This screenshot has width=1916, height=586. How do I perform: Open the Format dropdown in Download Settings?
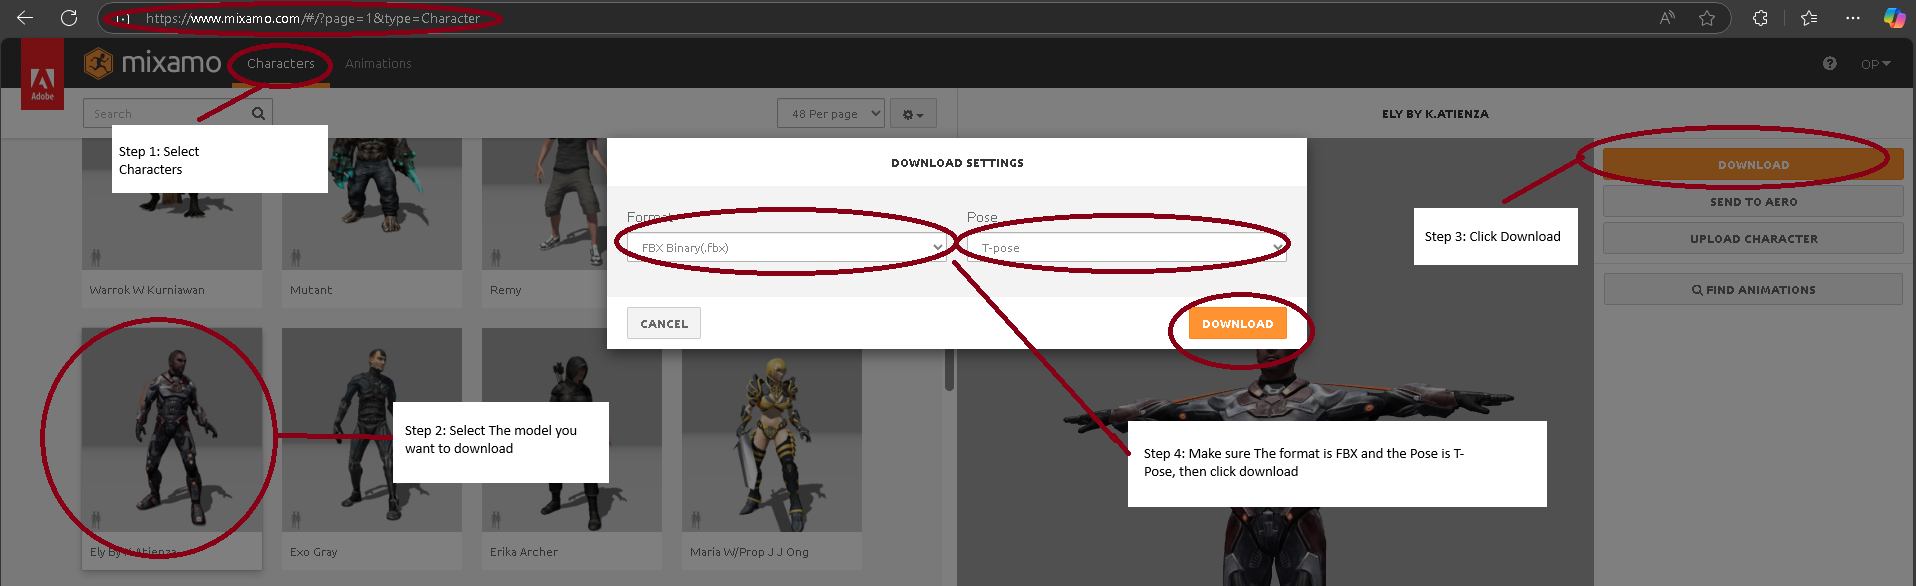click(x=787, y=247)
